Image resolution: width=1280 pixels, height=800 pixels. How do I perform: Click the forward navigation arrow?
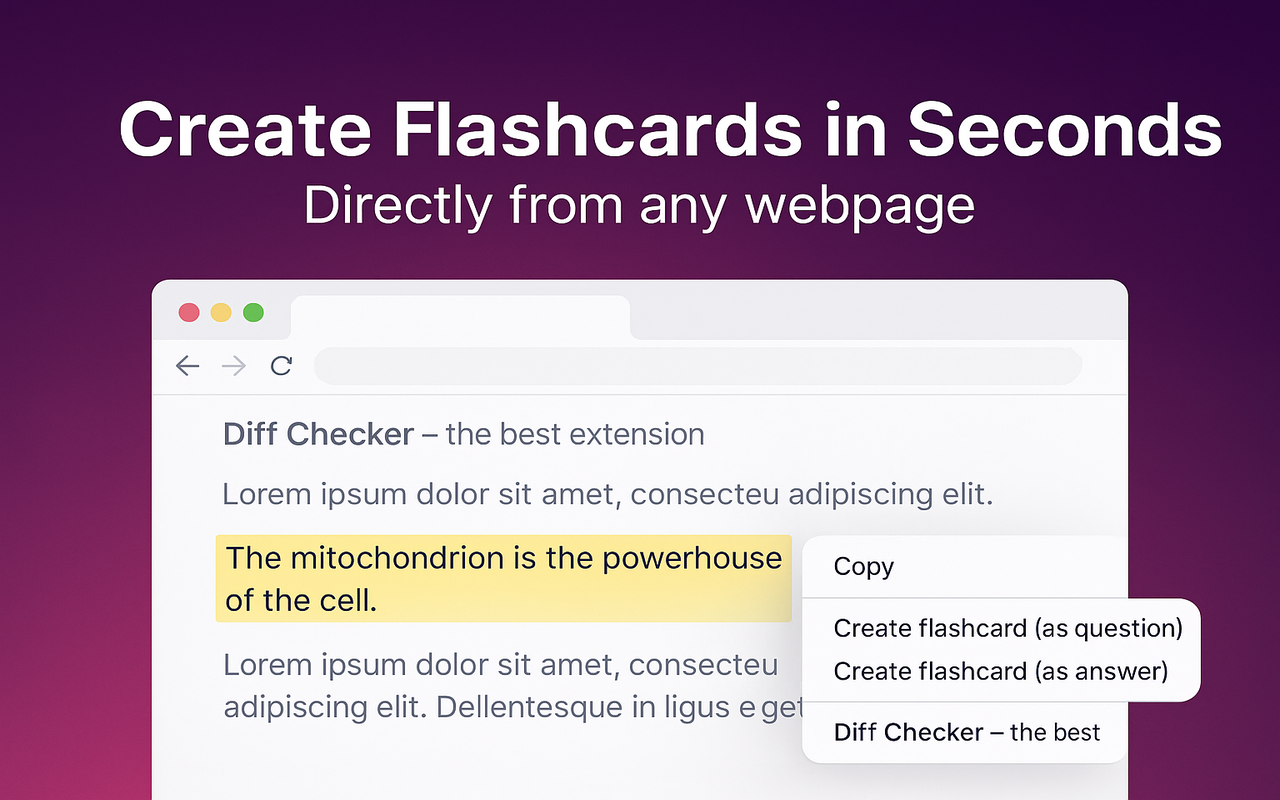pyautogui.click(x=234, y=366)
